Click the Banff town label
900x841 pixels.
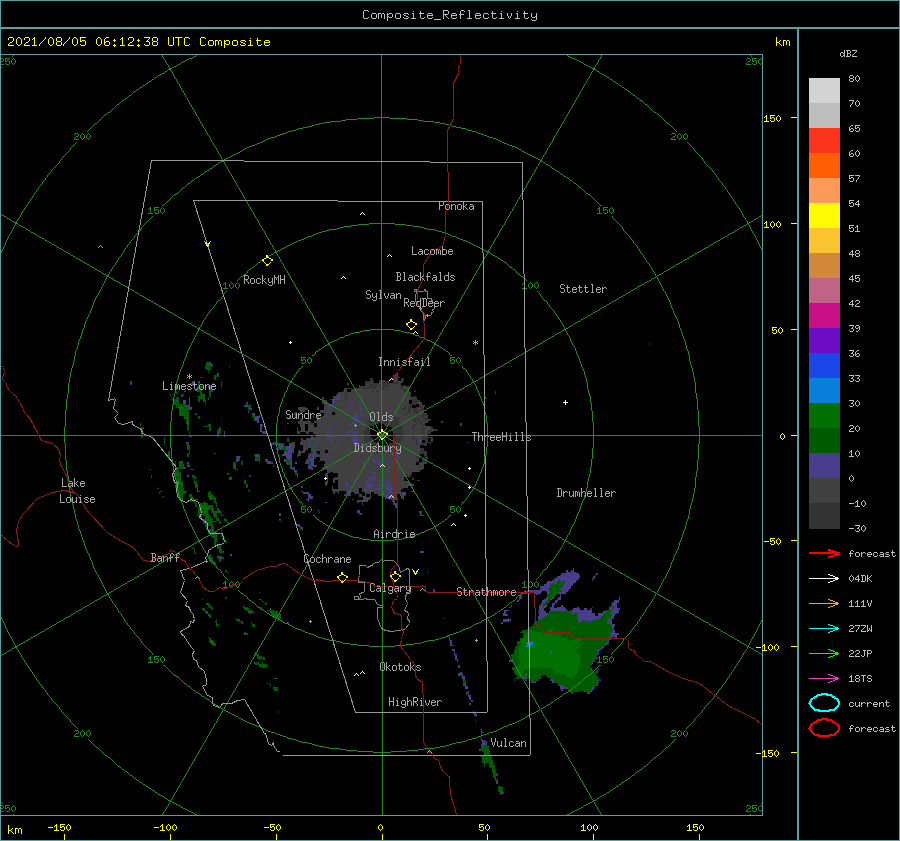pyautogui.click(x=165, y=557)
